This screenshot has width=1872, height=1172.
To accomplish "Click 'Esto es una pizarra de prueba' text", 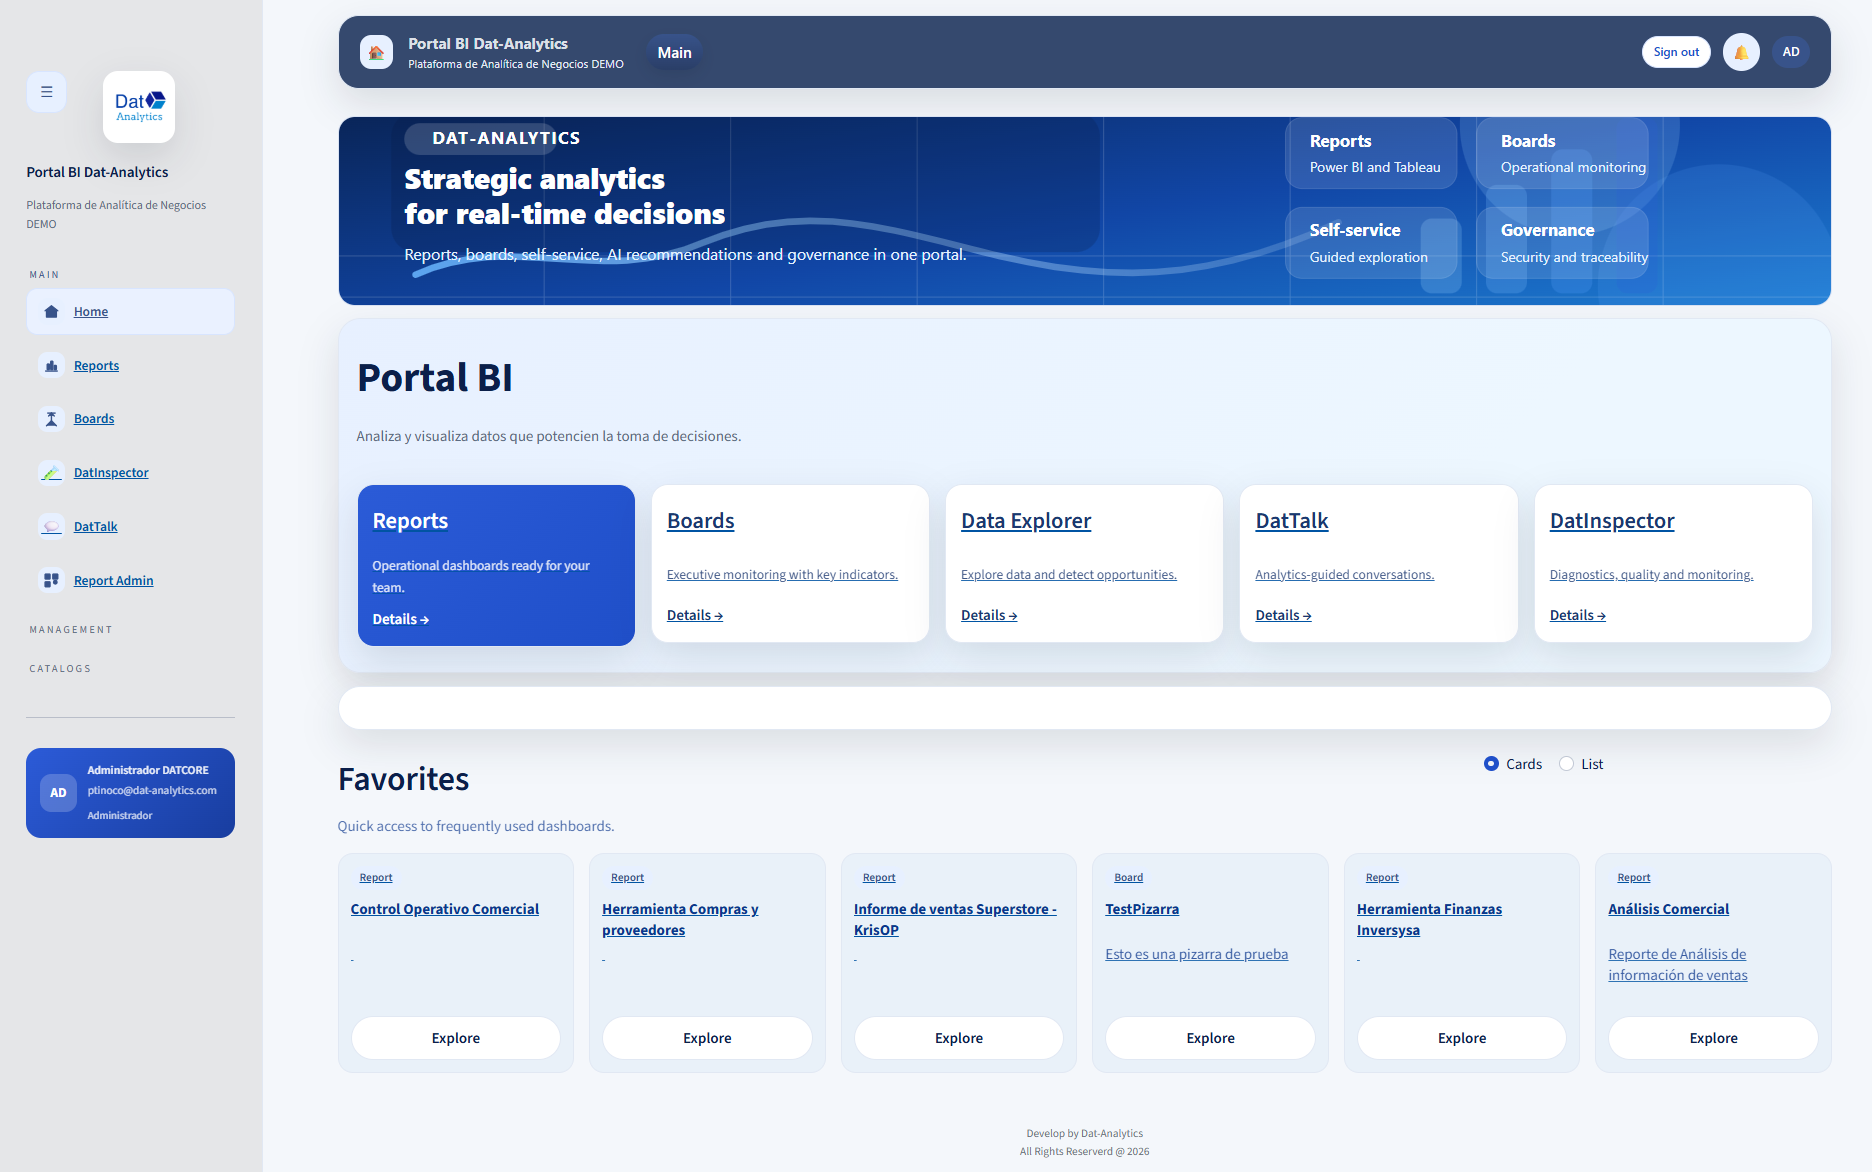I will point(1196,955).
